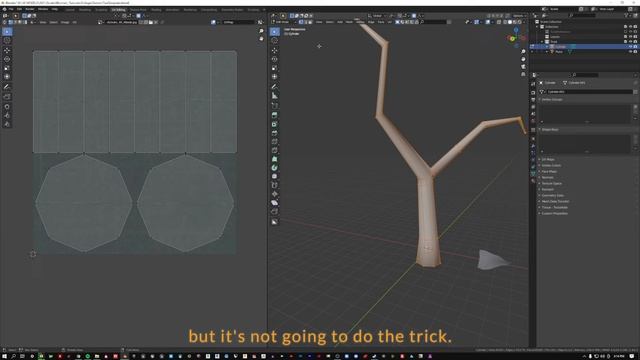Expand the Texture Space panel
Image resolution: width=640 pixels, height=360 pixels.
[x=551, y=183]
